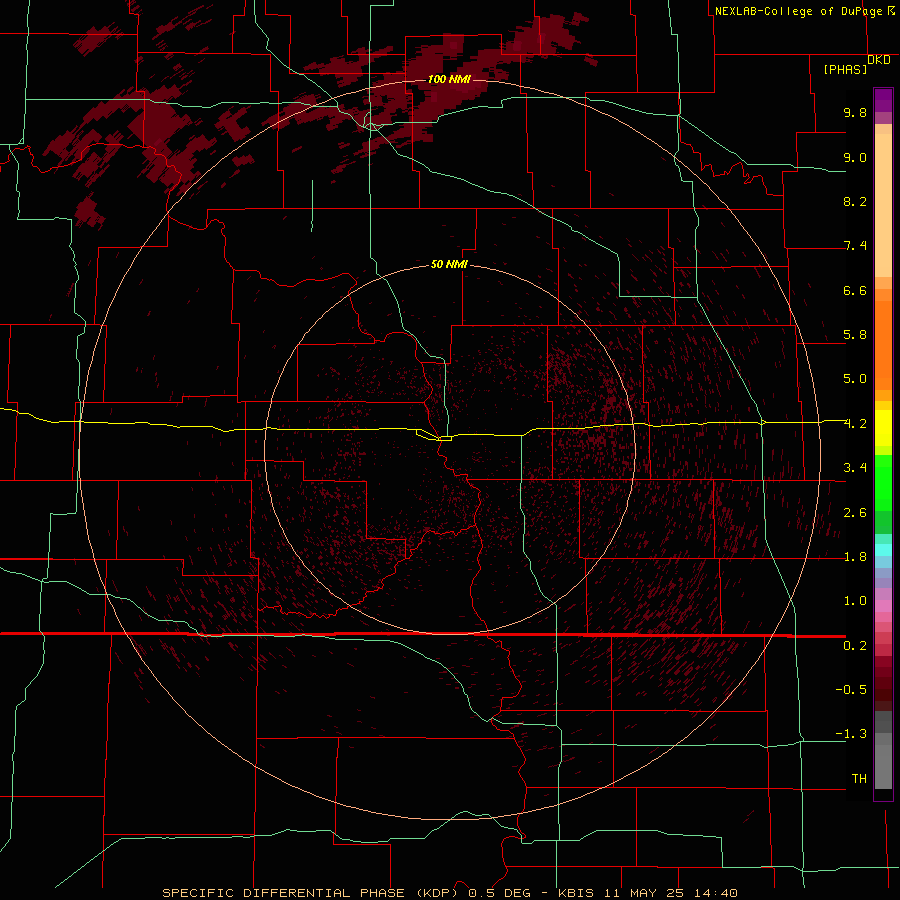Click the 0.5 DEG tilt text in caption
This screenshot has width=900, height=900.
click(x=501, y=893)
